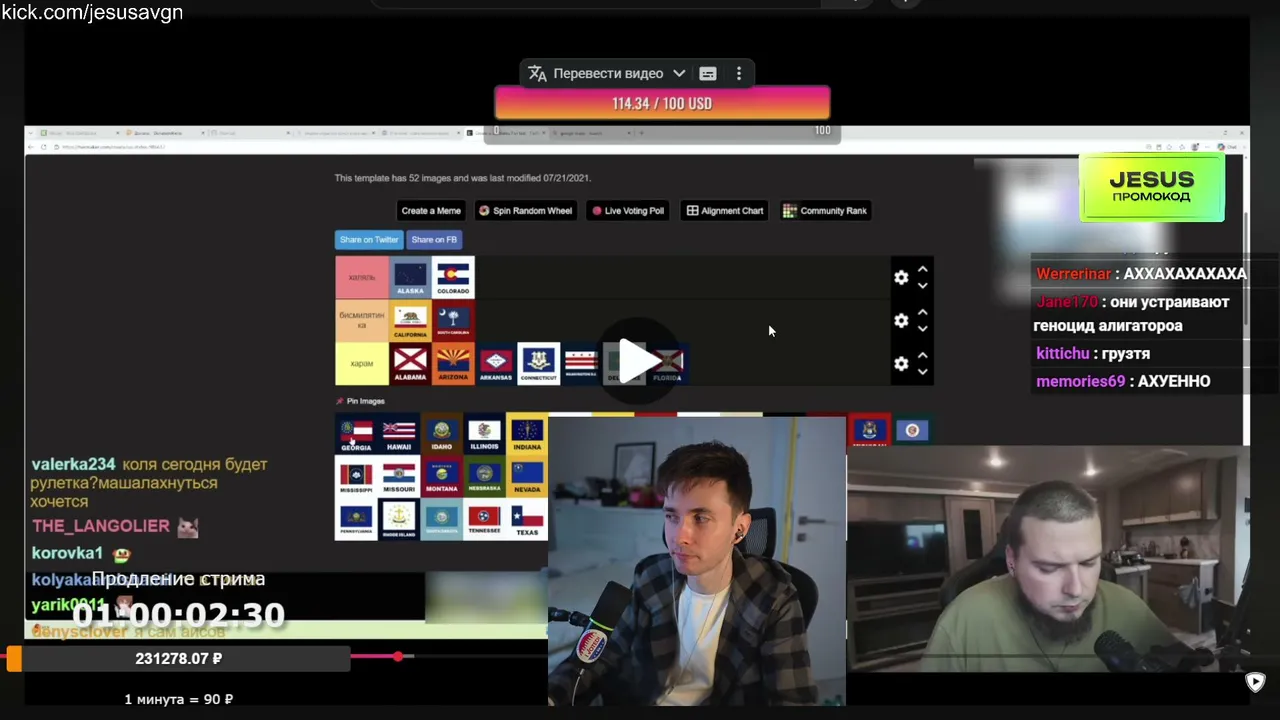Pick the Rhode Island flag from the image pool
The height and width of the screenshot is (720, 1280).
click(x=399, y=520)
